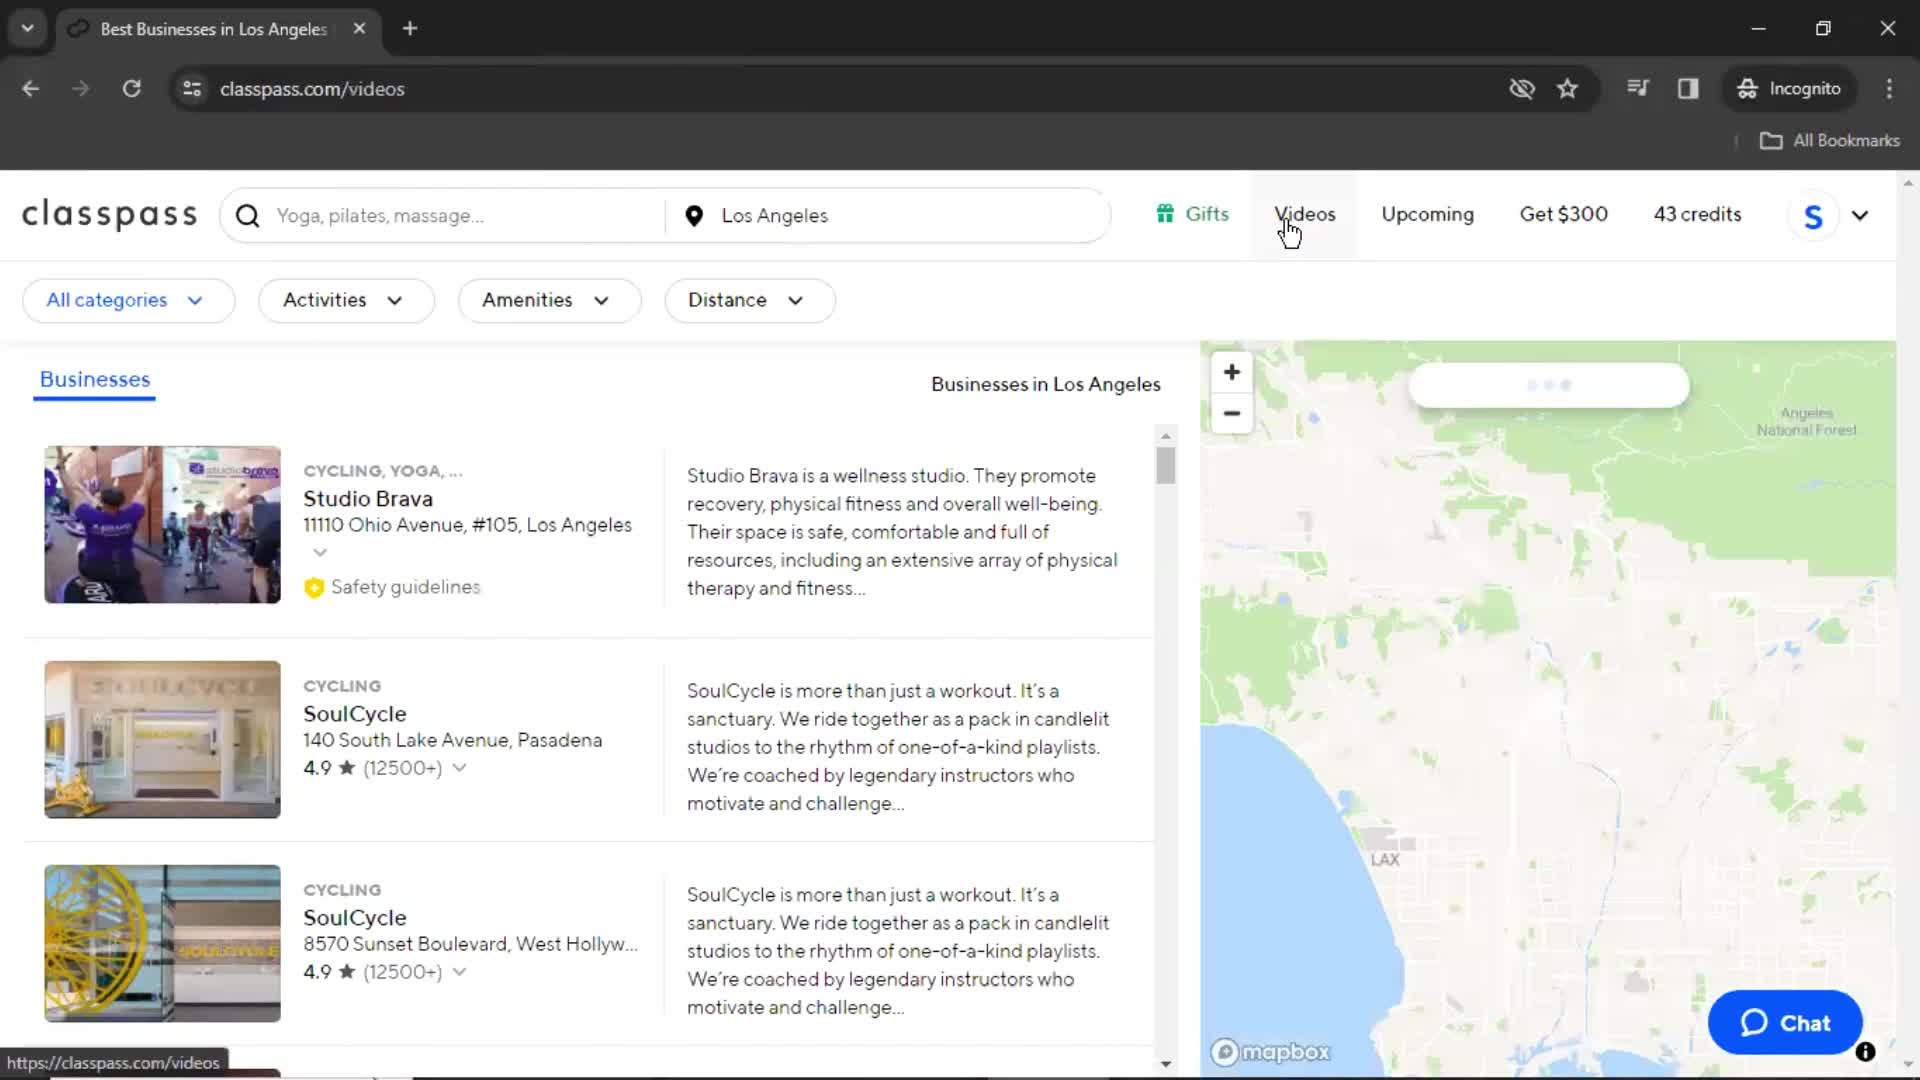Open browser side panel icon
Image resolution: width=1920 pixels, height=1080 pixels.
[1688, 89]
